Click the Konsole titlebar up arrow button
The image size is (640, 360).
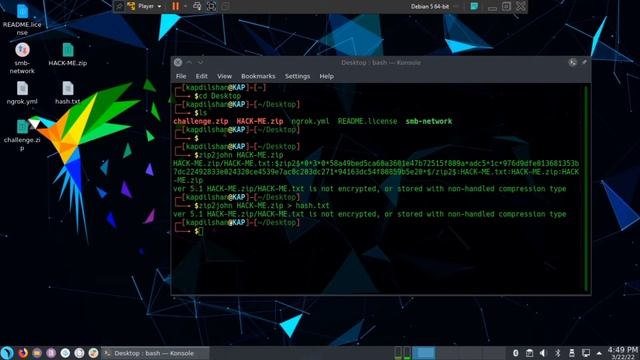tap(189, 62)
